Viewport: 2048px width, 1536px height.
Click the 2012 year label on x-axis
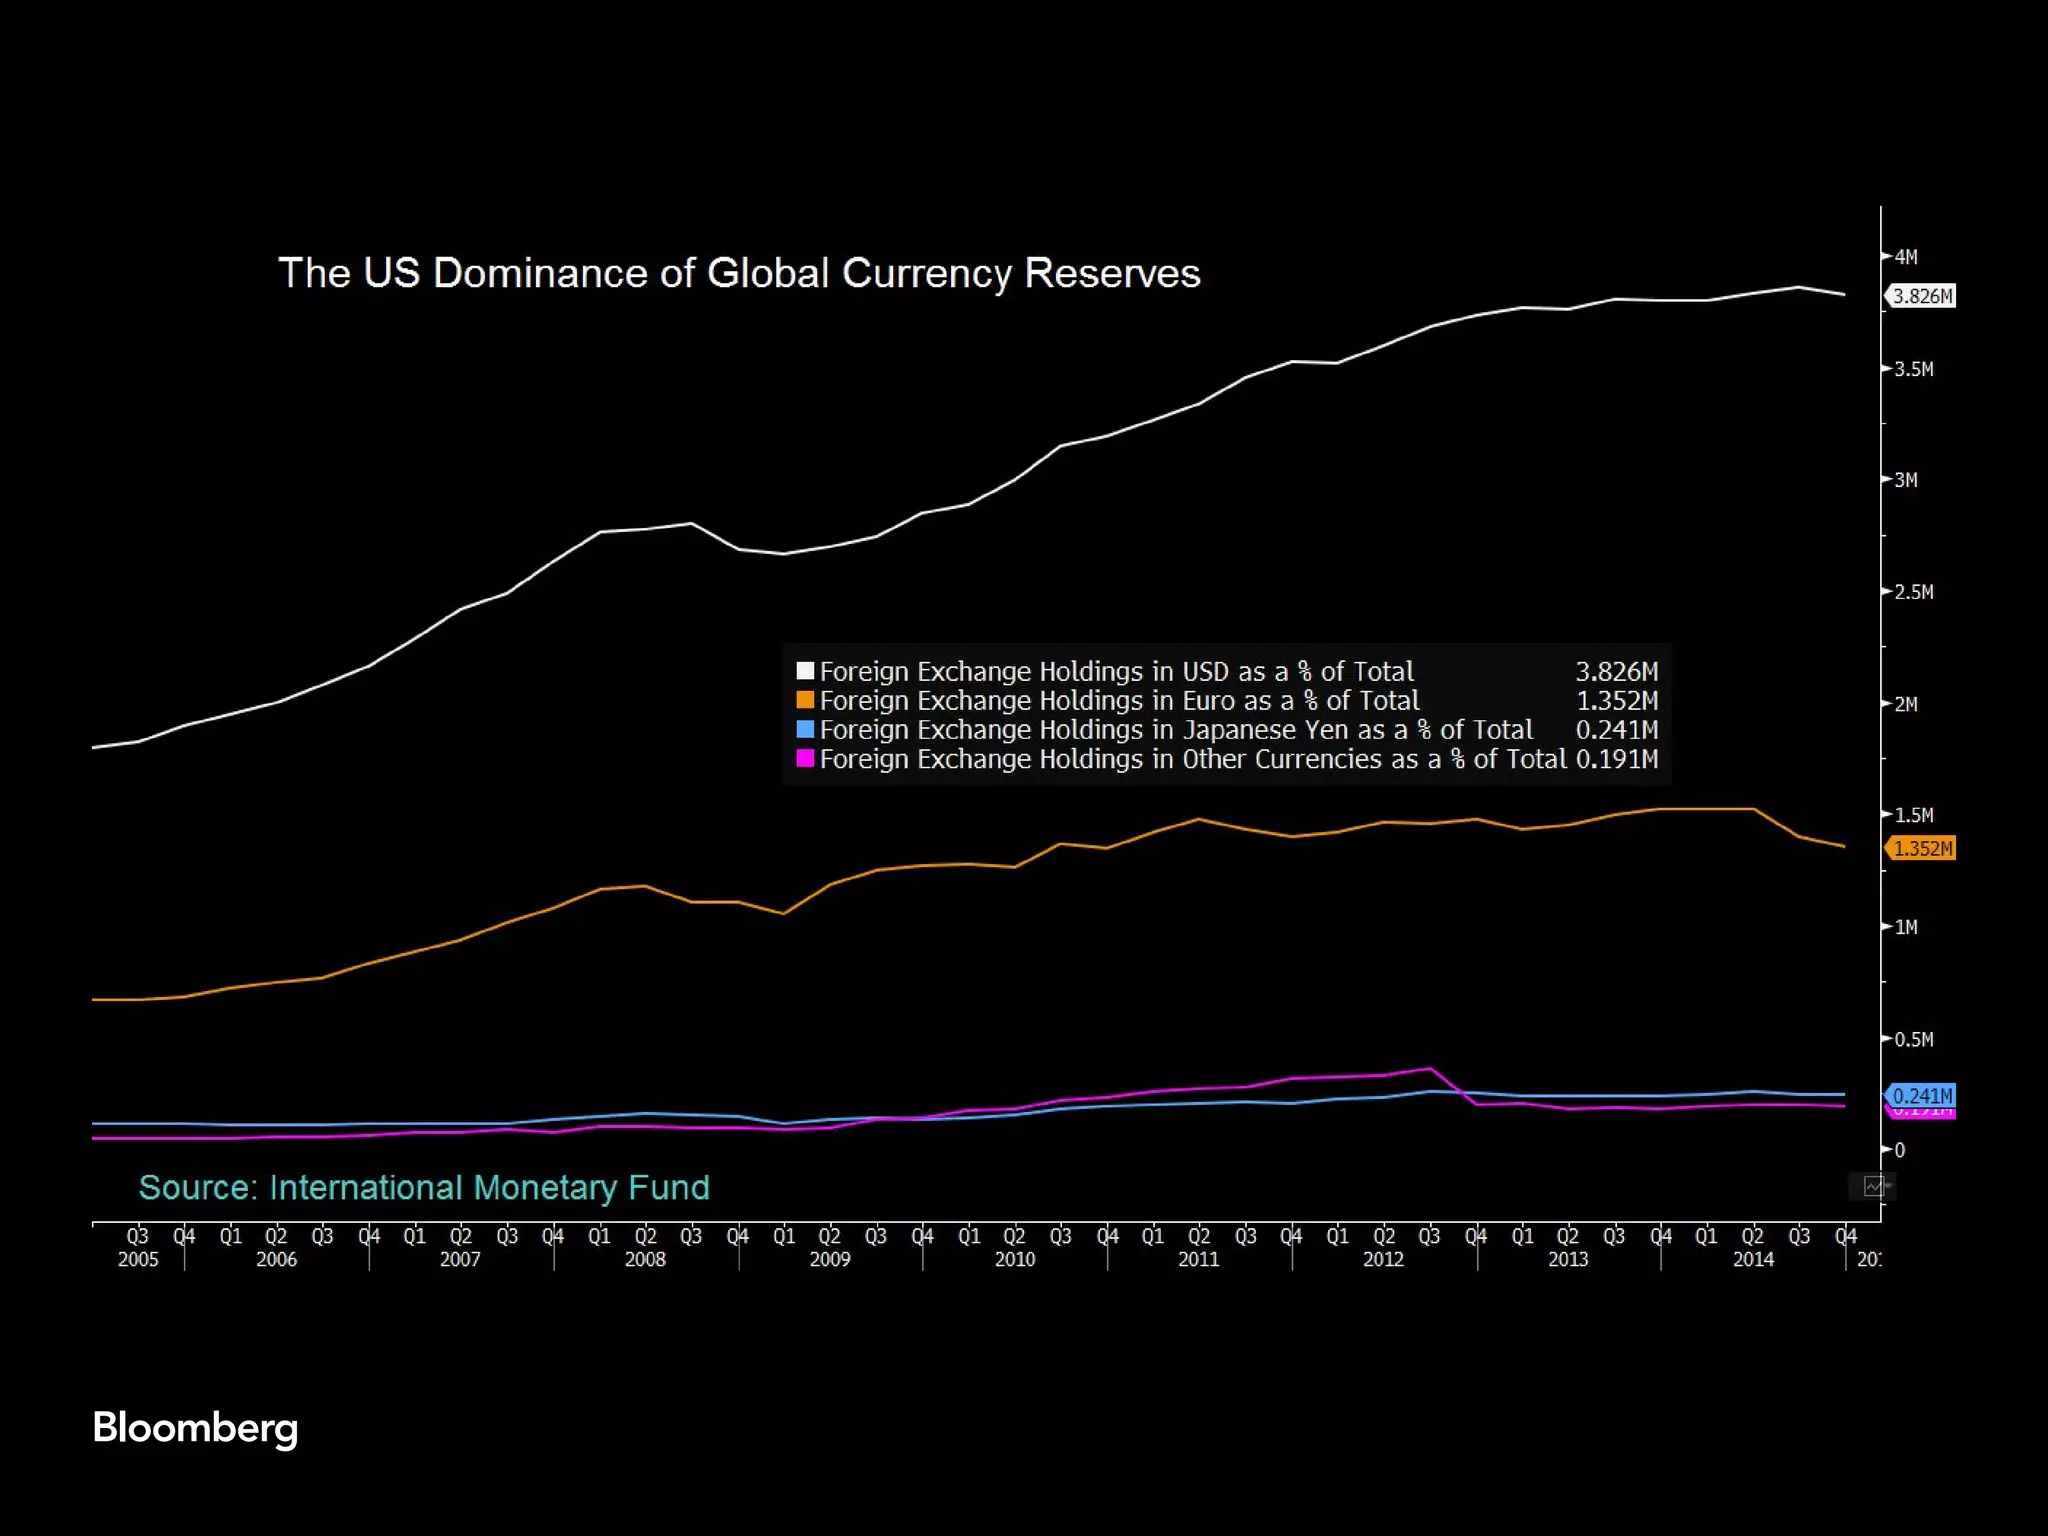(x=1383, y=1259)
